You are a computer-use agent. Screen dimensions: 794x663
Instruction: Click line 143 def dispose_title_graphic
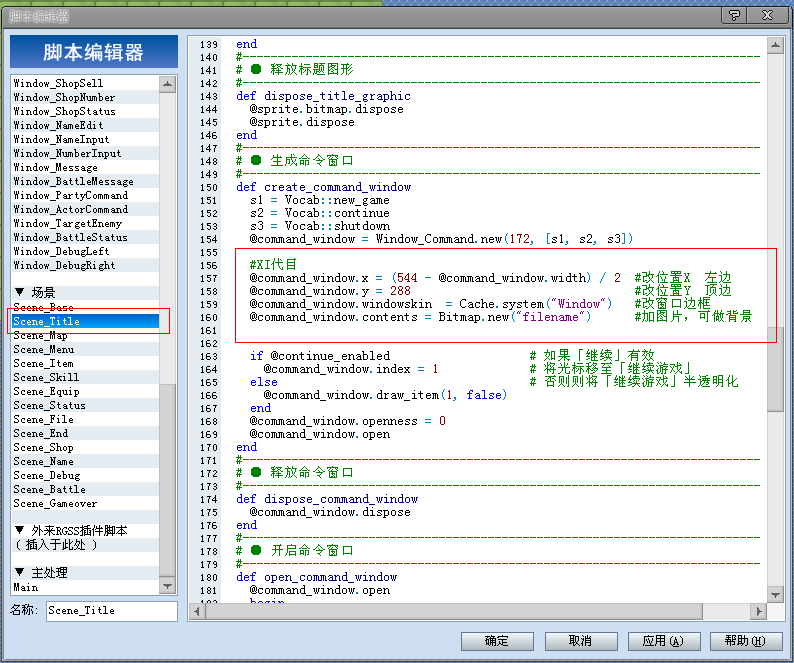323,96
